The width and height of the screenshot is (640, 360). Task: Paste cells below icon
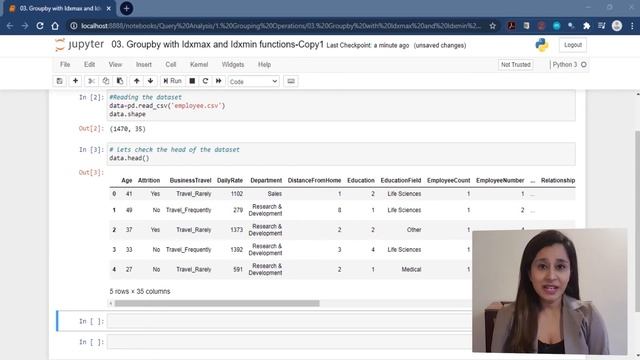[x=120, y=81]
